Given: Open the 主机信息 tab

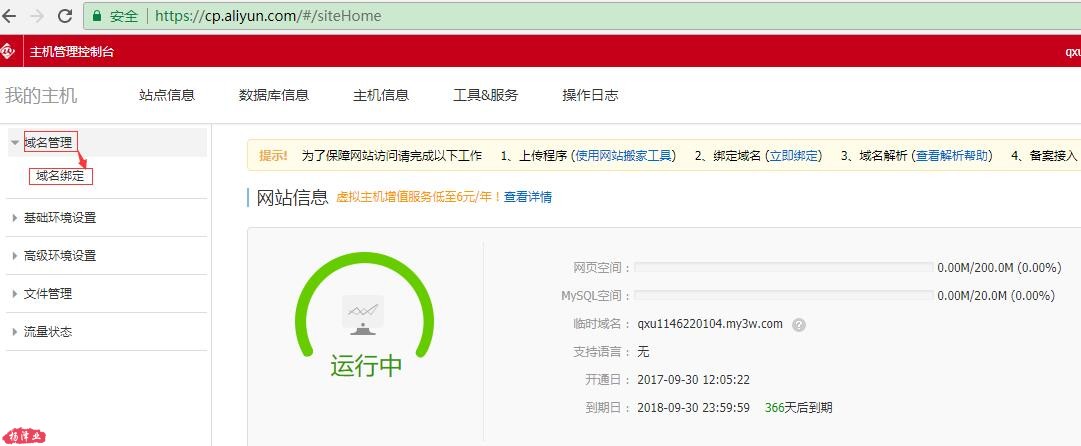Looking at the screenshot, I should pyautogui.click(x=381, y=96).
